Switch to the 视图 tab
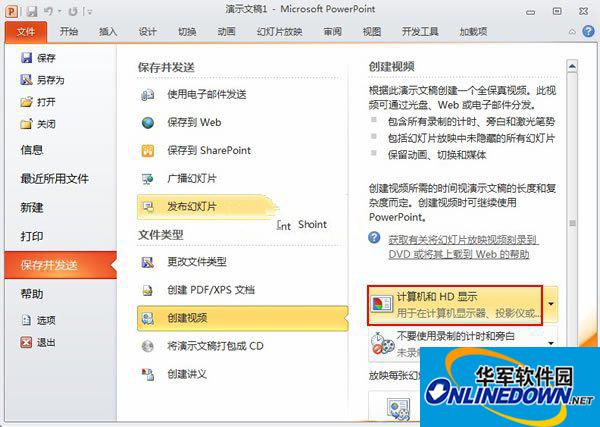The image size is (600, 427). click(x=372, y=31)
